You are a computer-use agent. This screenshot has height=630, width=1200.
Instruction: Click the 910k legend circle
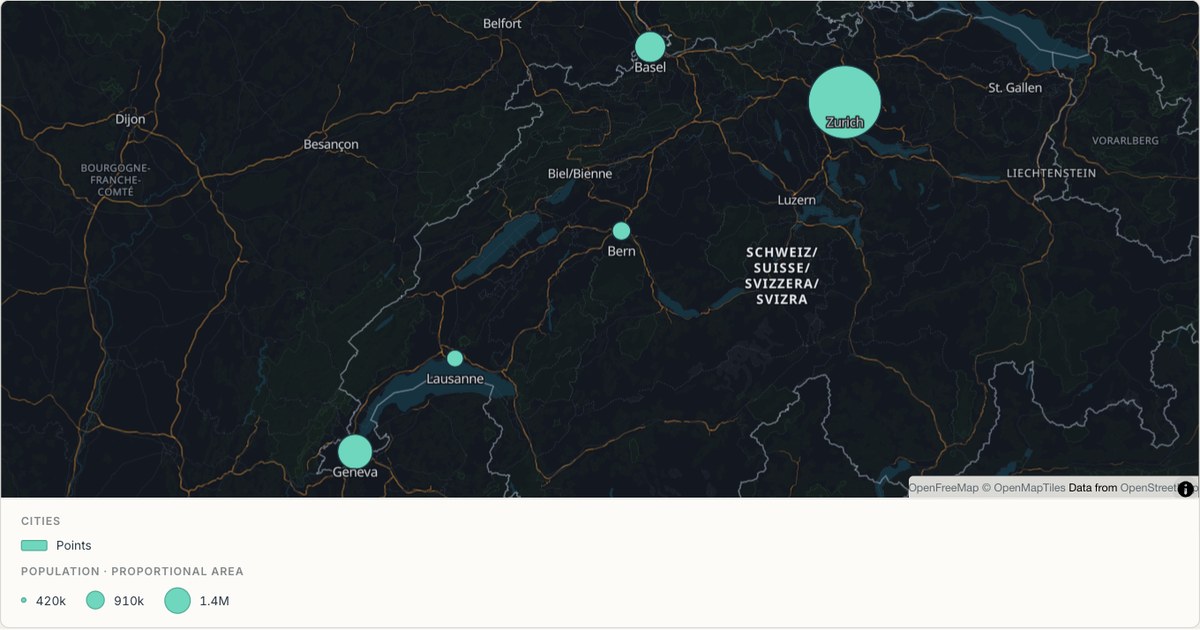[x=95, y=600]
